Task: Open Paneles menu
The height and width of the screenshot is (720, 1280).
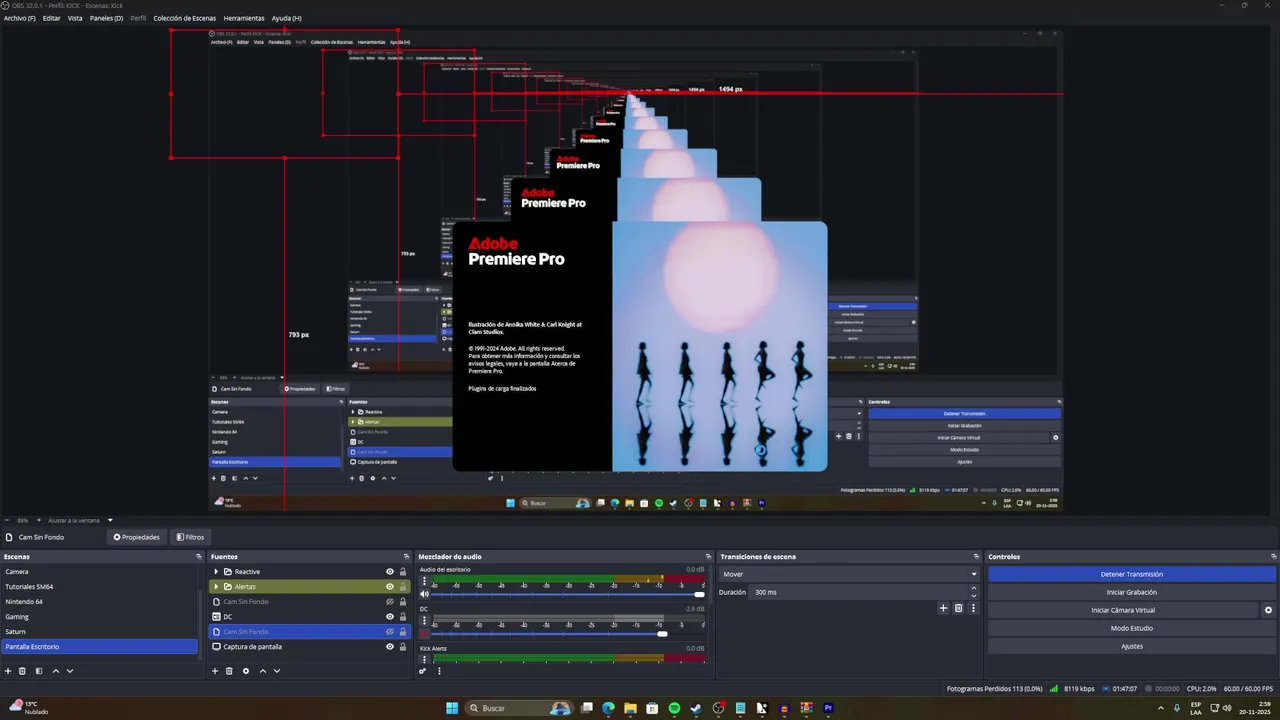Action: tap(106, 18)
